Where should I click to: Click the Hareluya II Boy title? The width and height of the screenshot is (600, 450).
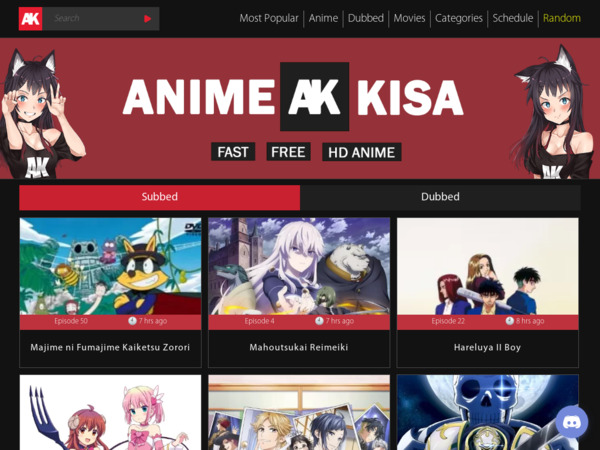487,347
